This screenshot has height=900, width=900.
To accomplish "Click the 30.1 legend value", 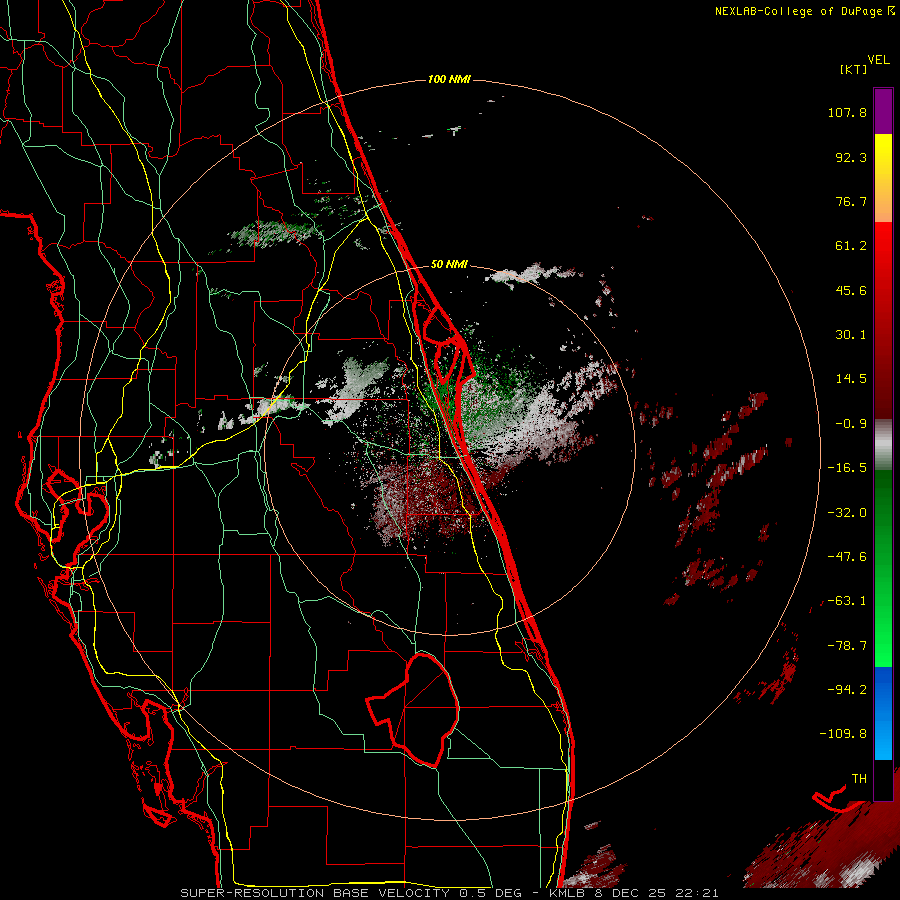I will (x=851, y=335).
